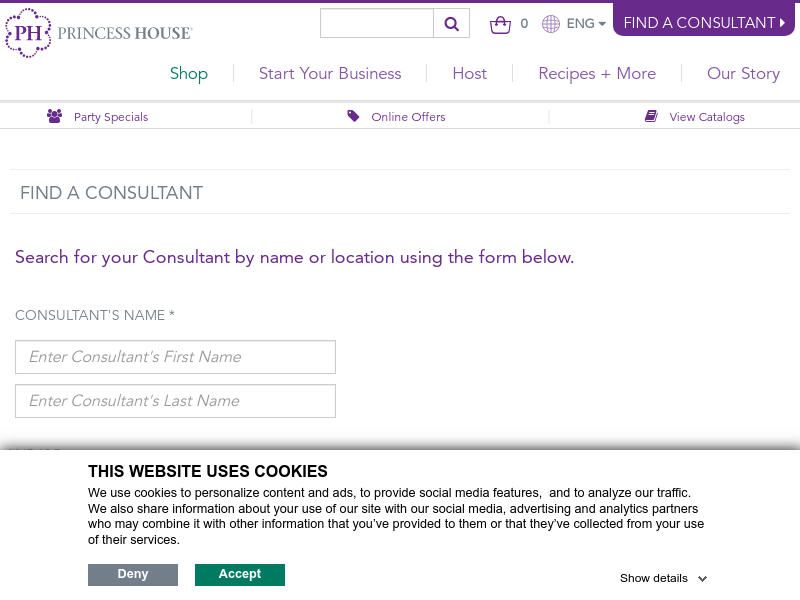This screenshot has height=600, width=800.
Task: Click "THIS WEBSITE USES COOKIES" heading
Action: point(208,471)
